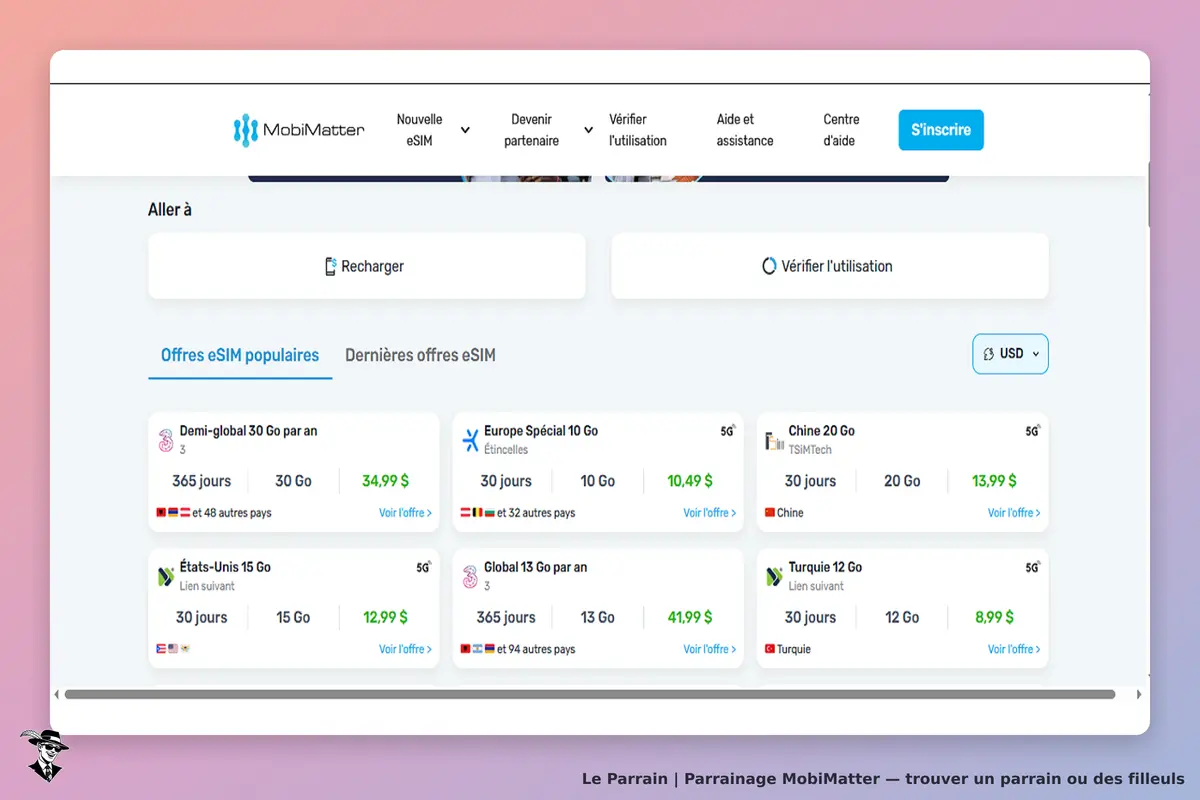Click the Three logo on Global 13 Go card
1200x800 pixels.
(x=470, y=577)
